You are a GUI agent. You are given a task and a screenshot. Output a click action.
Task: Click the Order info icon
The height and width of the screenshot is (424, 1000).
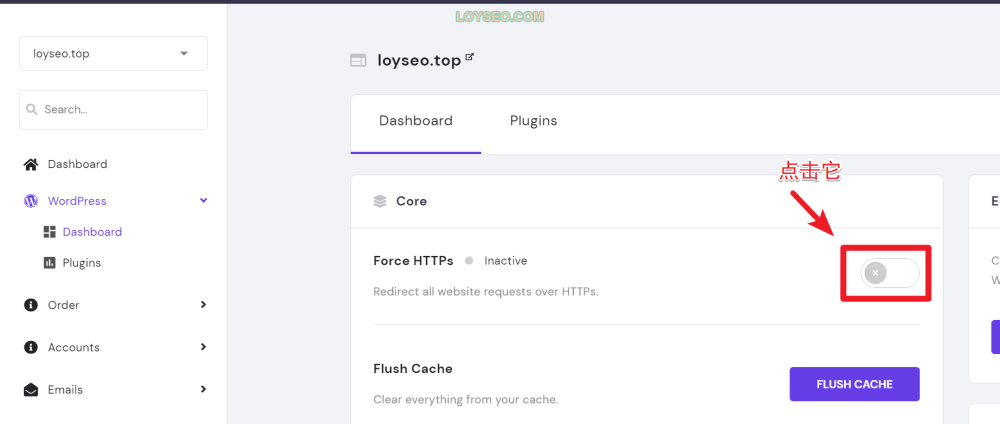pyautogui.click(x=30, y=305)
